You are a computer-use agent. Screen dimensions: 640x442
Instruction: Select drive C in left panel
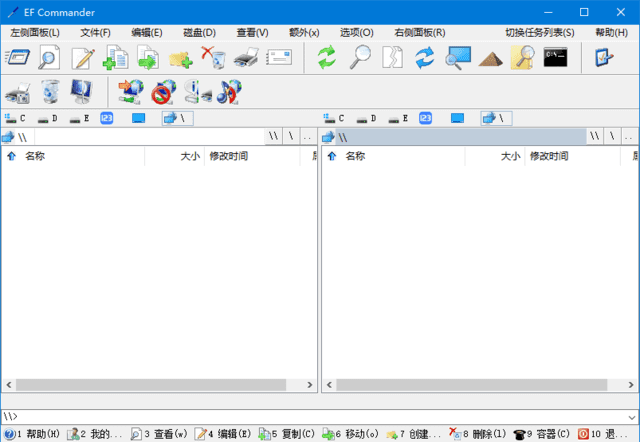click(15, 118)
